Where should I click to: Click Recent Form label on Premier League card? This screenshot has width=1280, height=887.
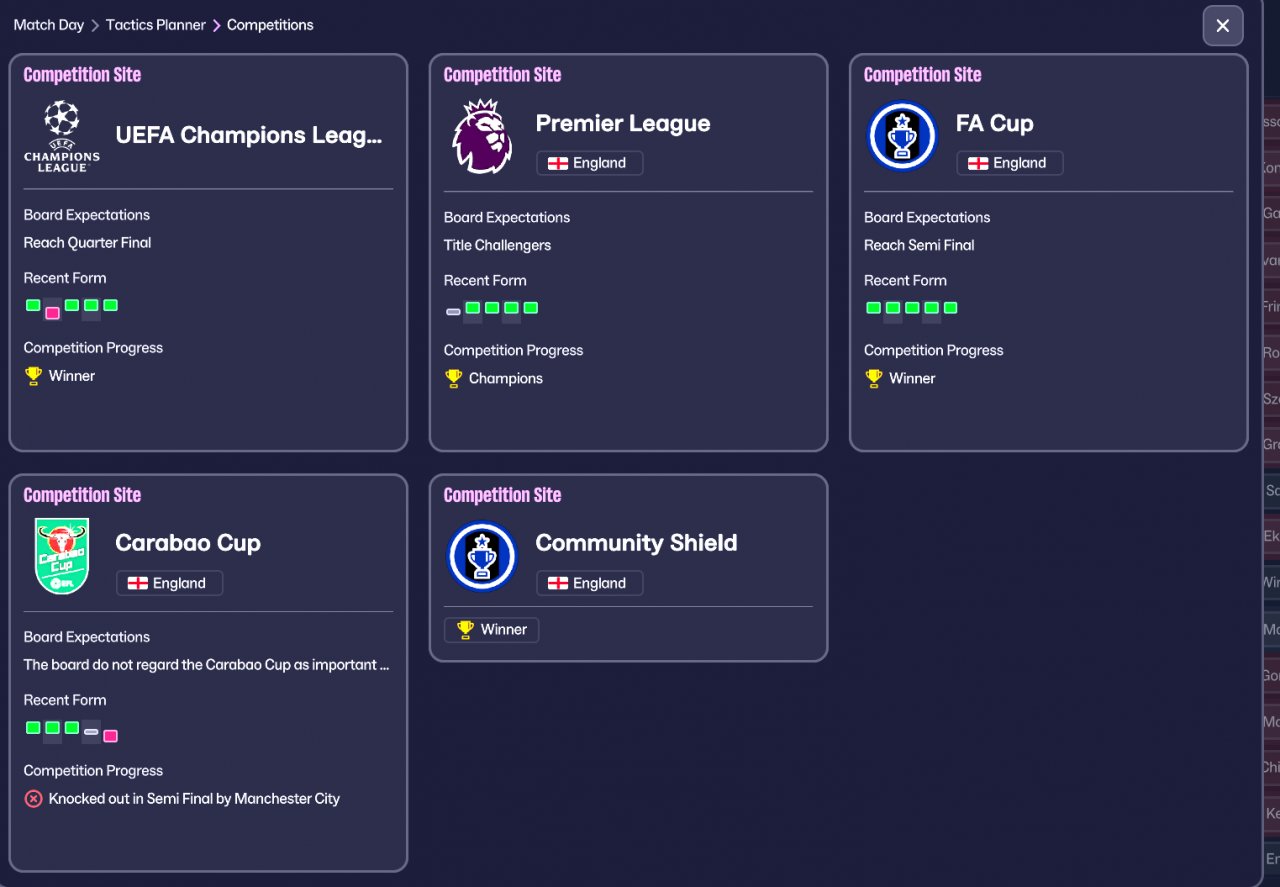pyautogui.click(x=485, y=280)
